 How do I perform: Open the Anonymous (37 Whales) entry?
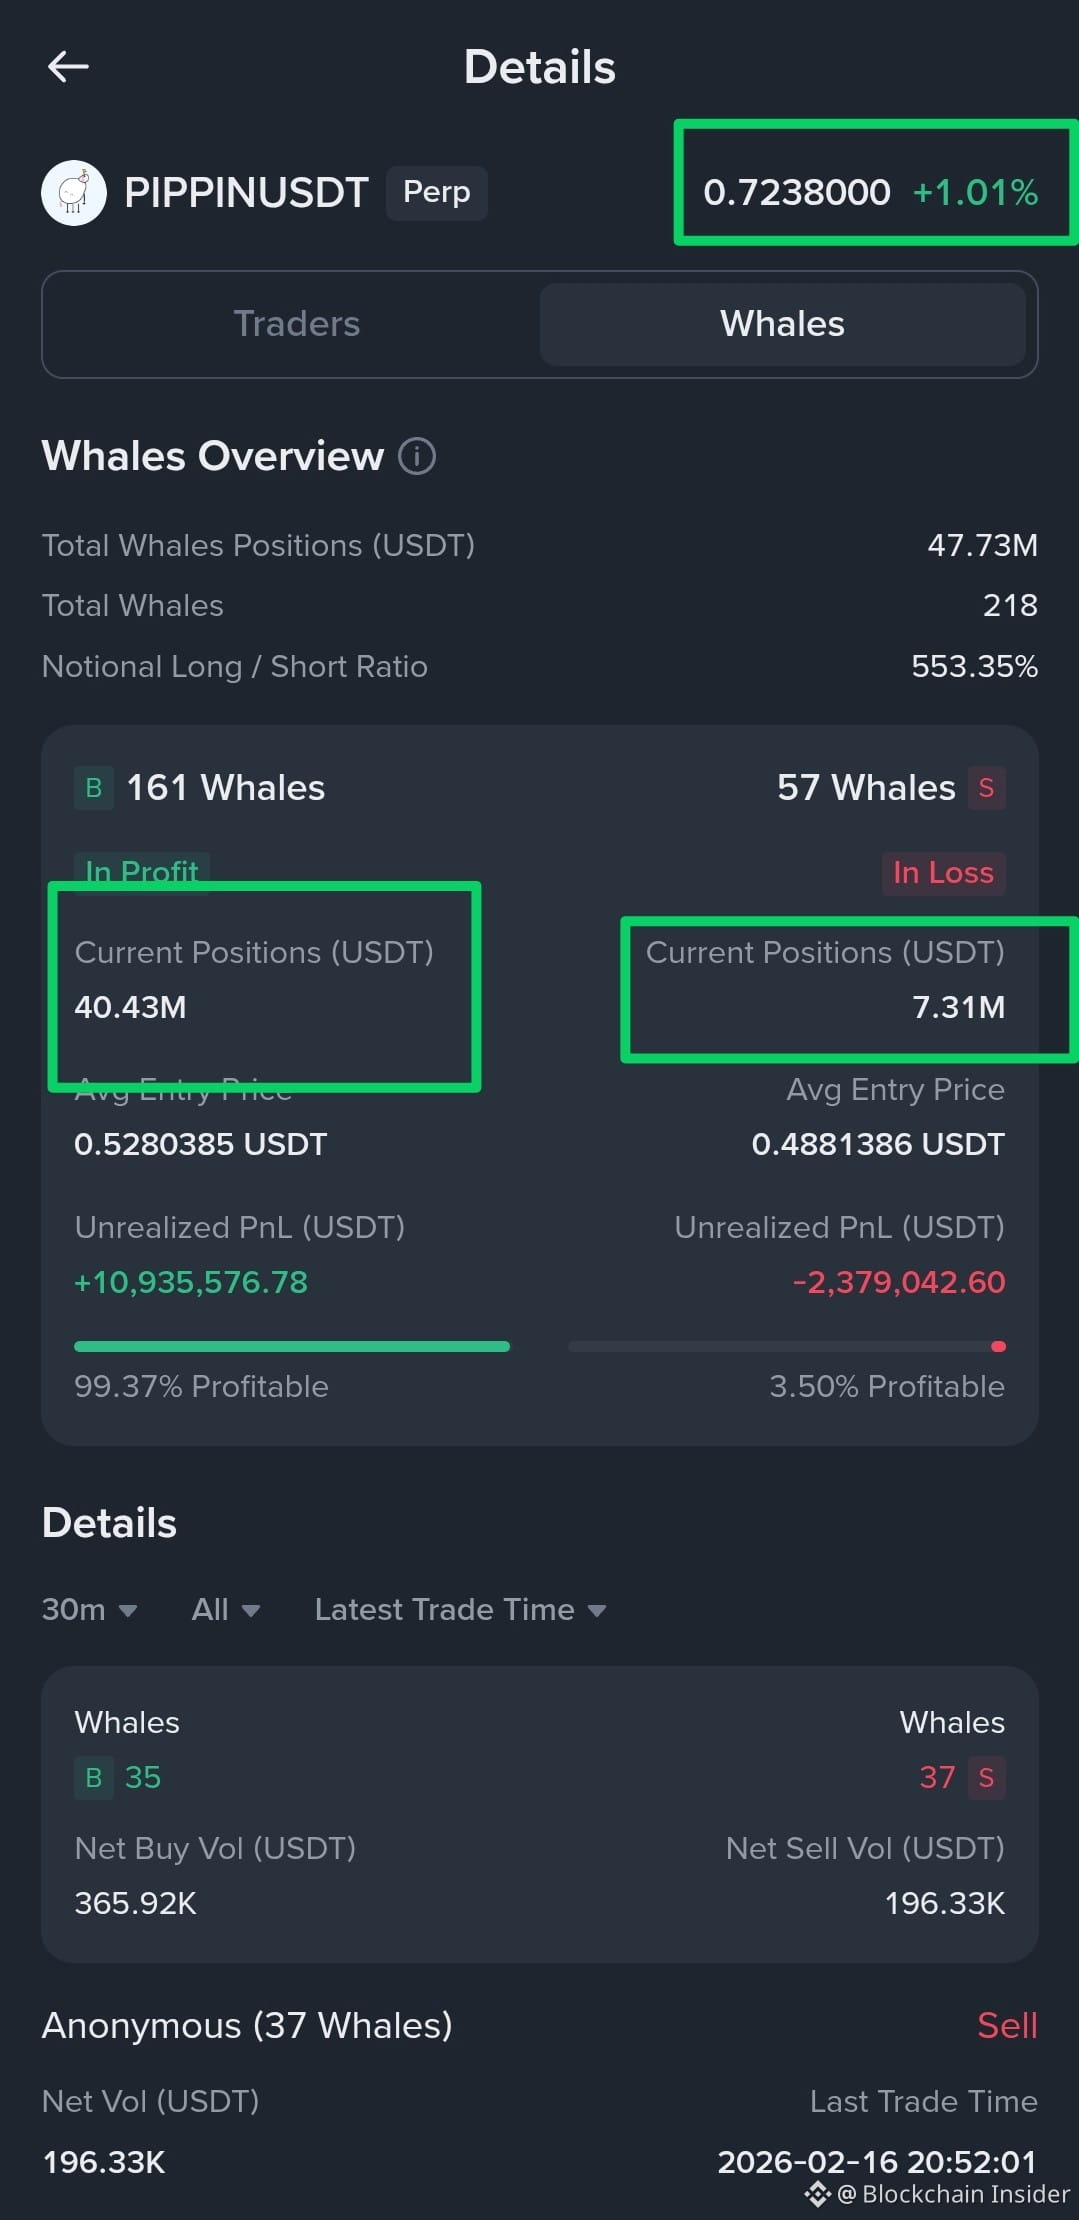[247, 2026]
